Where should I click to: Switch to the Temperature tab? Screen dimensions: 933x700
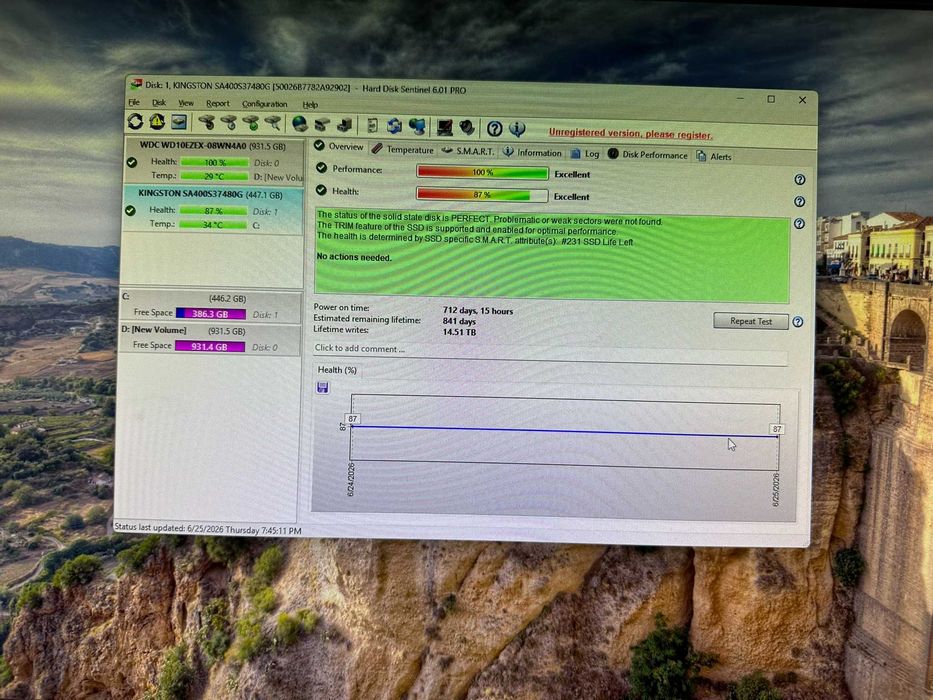pos(403,149)
